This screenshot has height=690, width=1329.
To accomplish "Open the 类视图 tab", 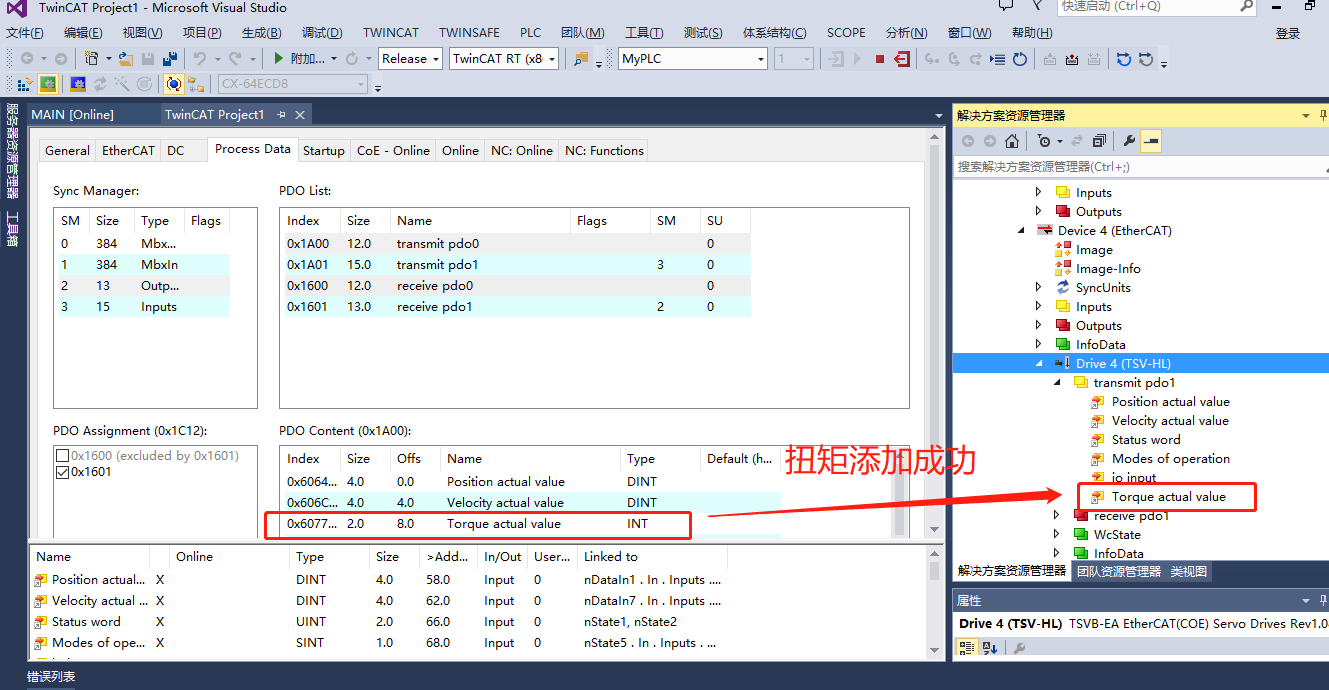I will click(1189, 571).
